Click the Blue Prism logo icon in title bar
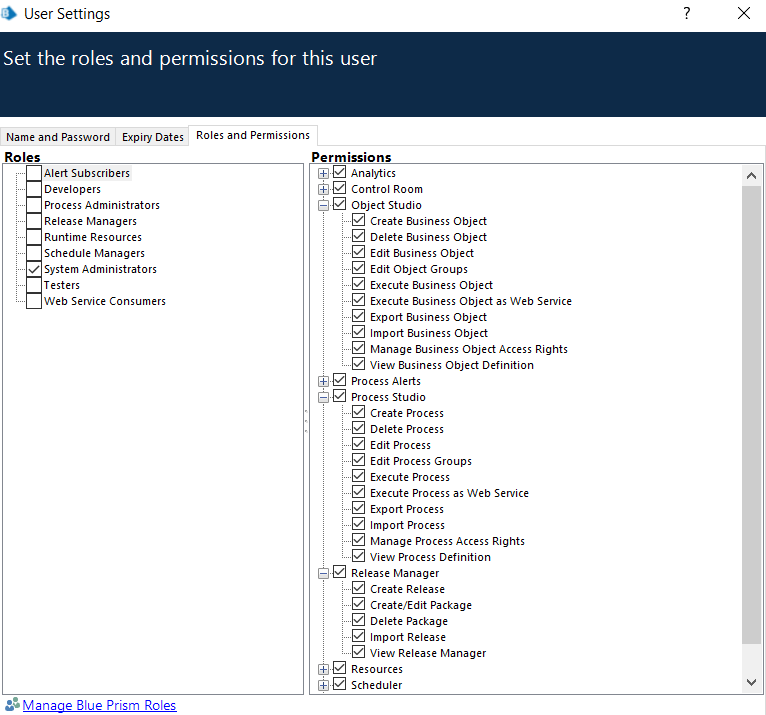The image size is (766, 715). click(9, 13)
